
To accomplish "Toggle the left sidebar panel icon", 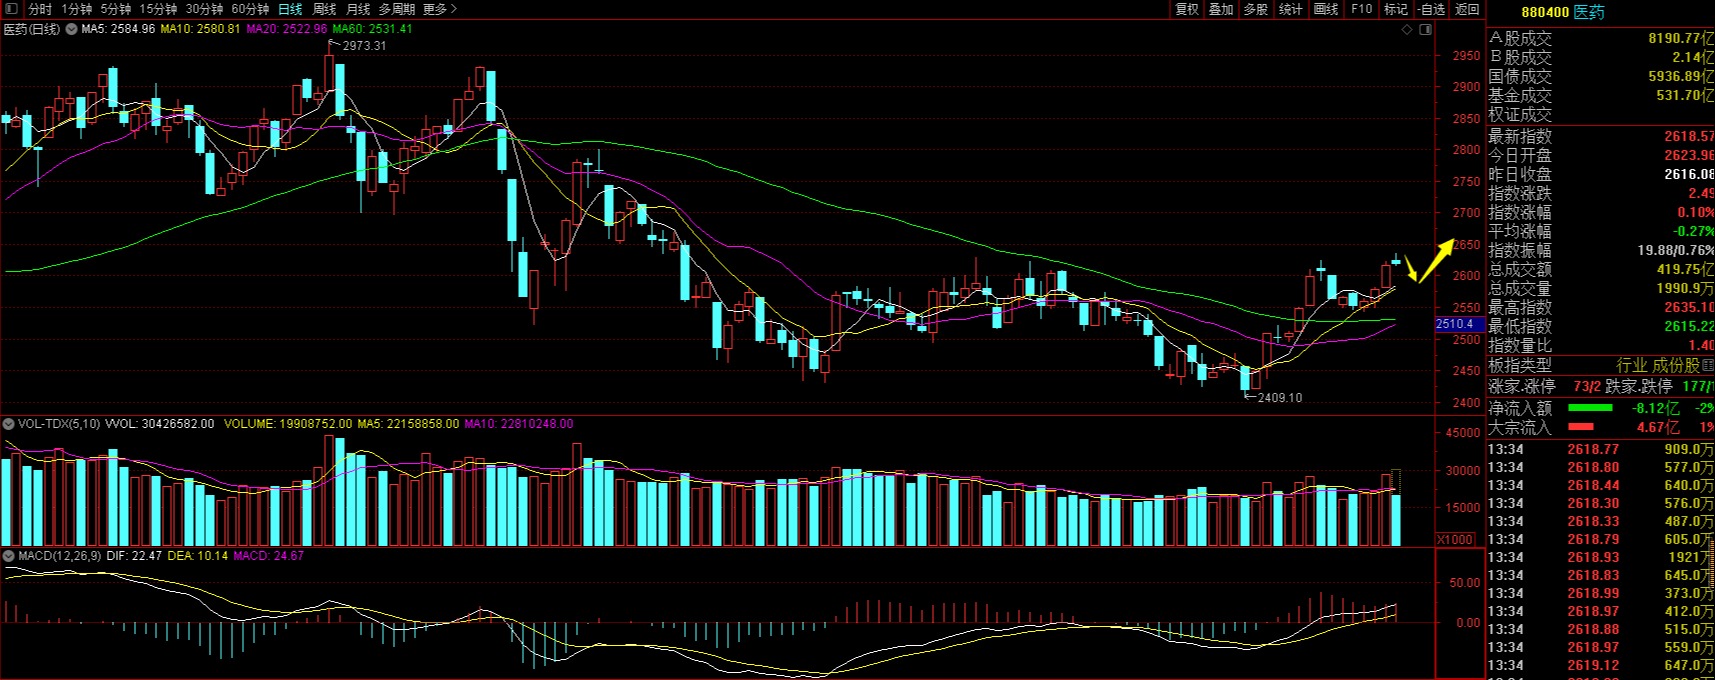I will (x=11, y=9).
